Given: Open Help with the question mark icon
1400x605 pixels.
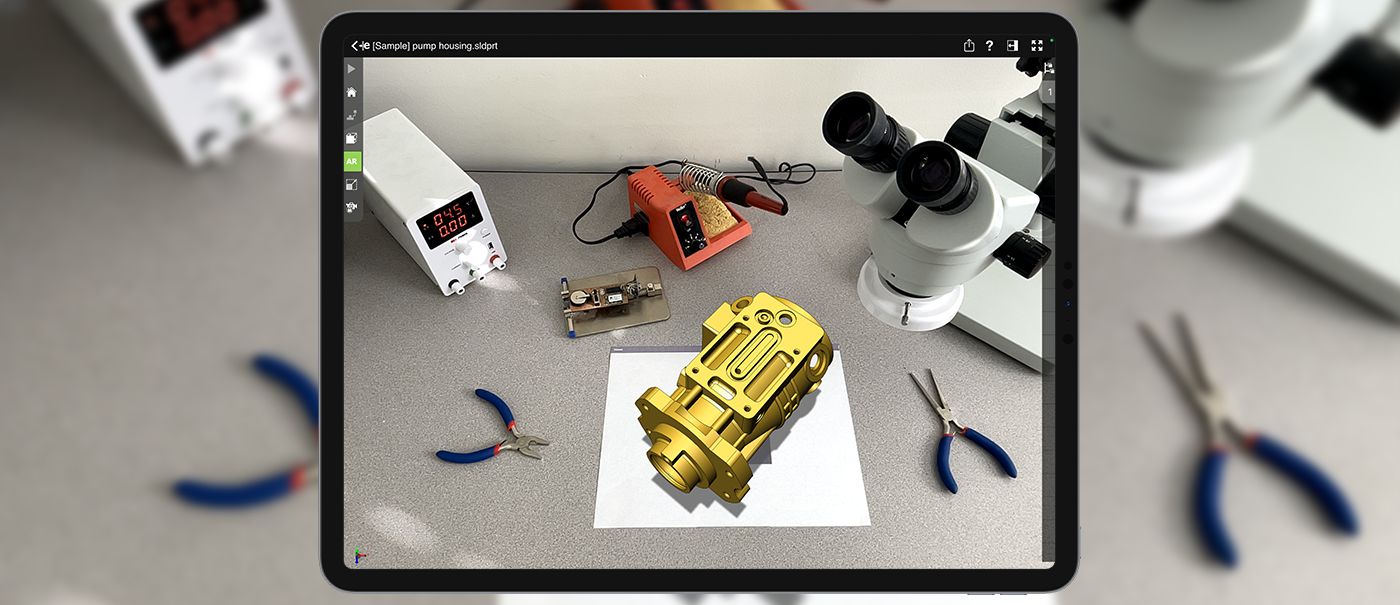Looking at the screenshot, I should click(x=990, y=46).
